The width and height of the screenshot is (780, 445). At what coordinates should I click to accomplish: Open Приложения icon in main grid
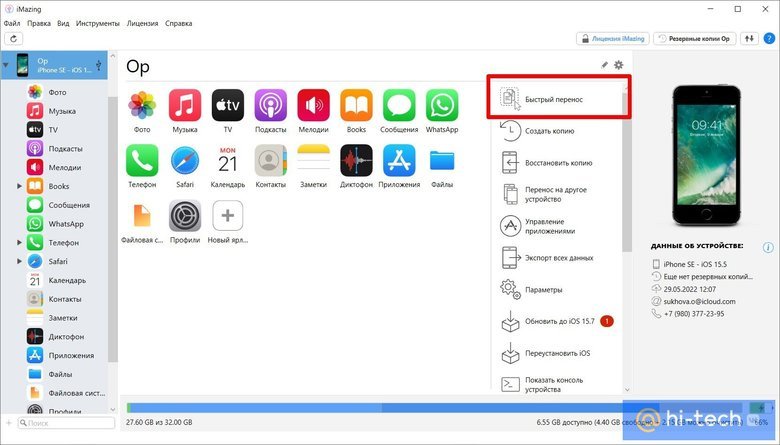[399, 161]
